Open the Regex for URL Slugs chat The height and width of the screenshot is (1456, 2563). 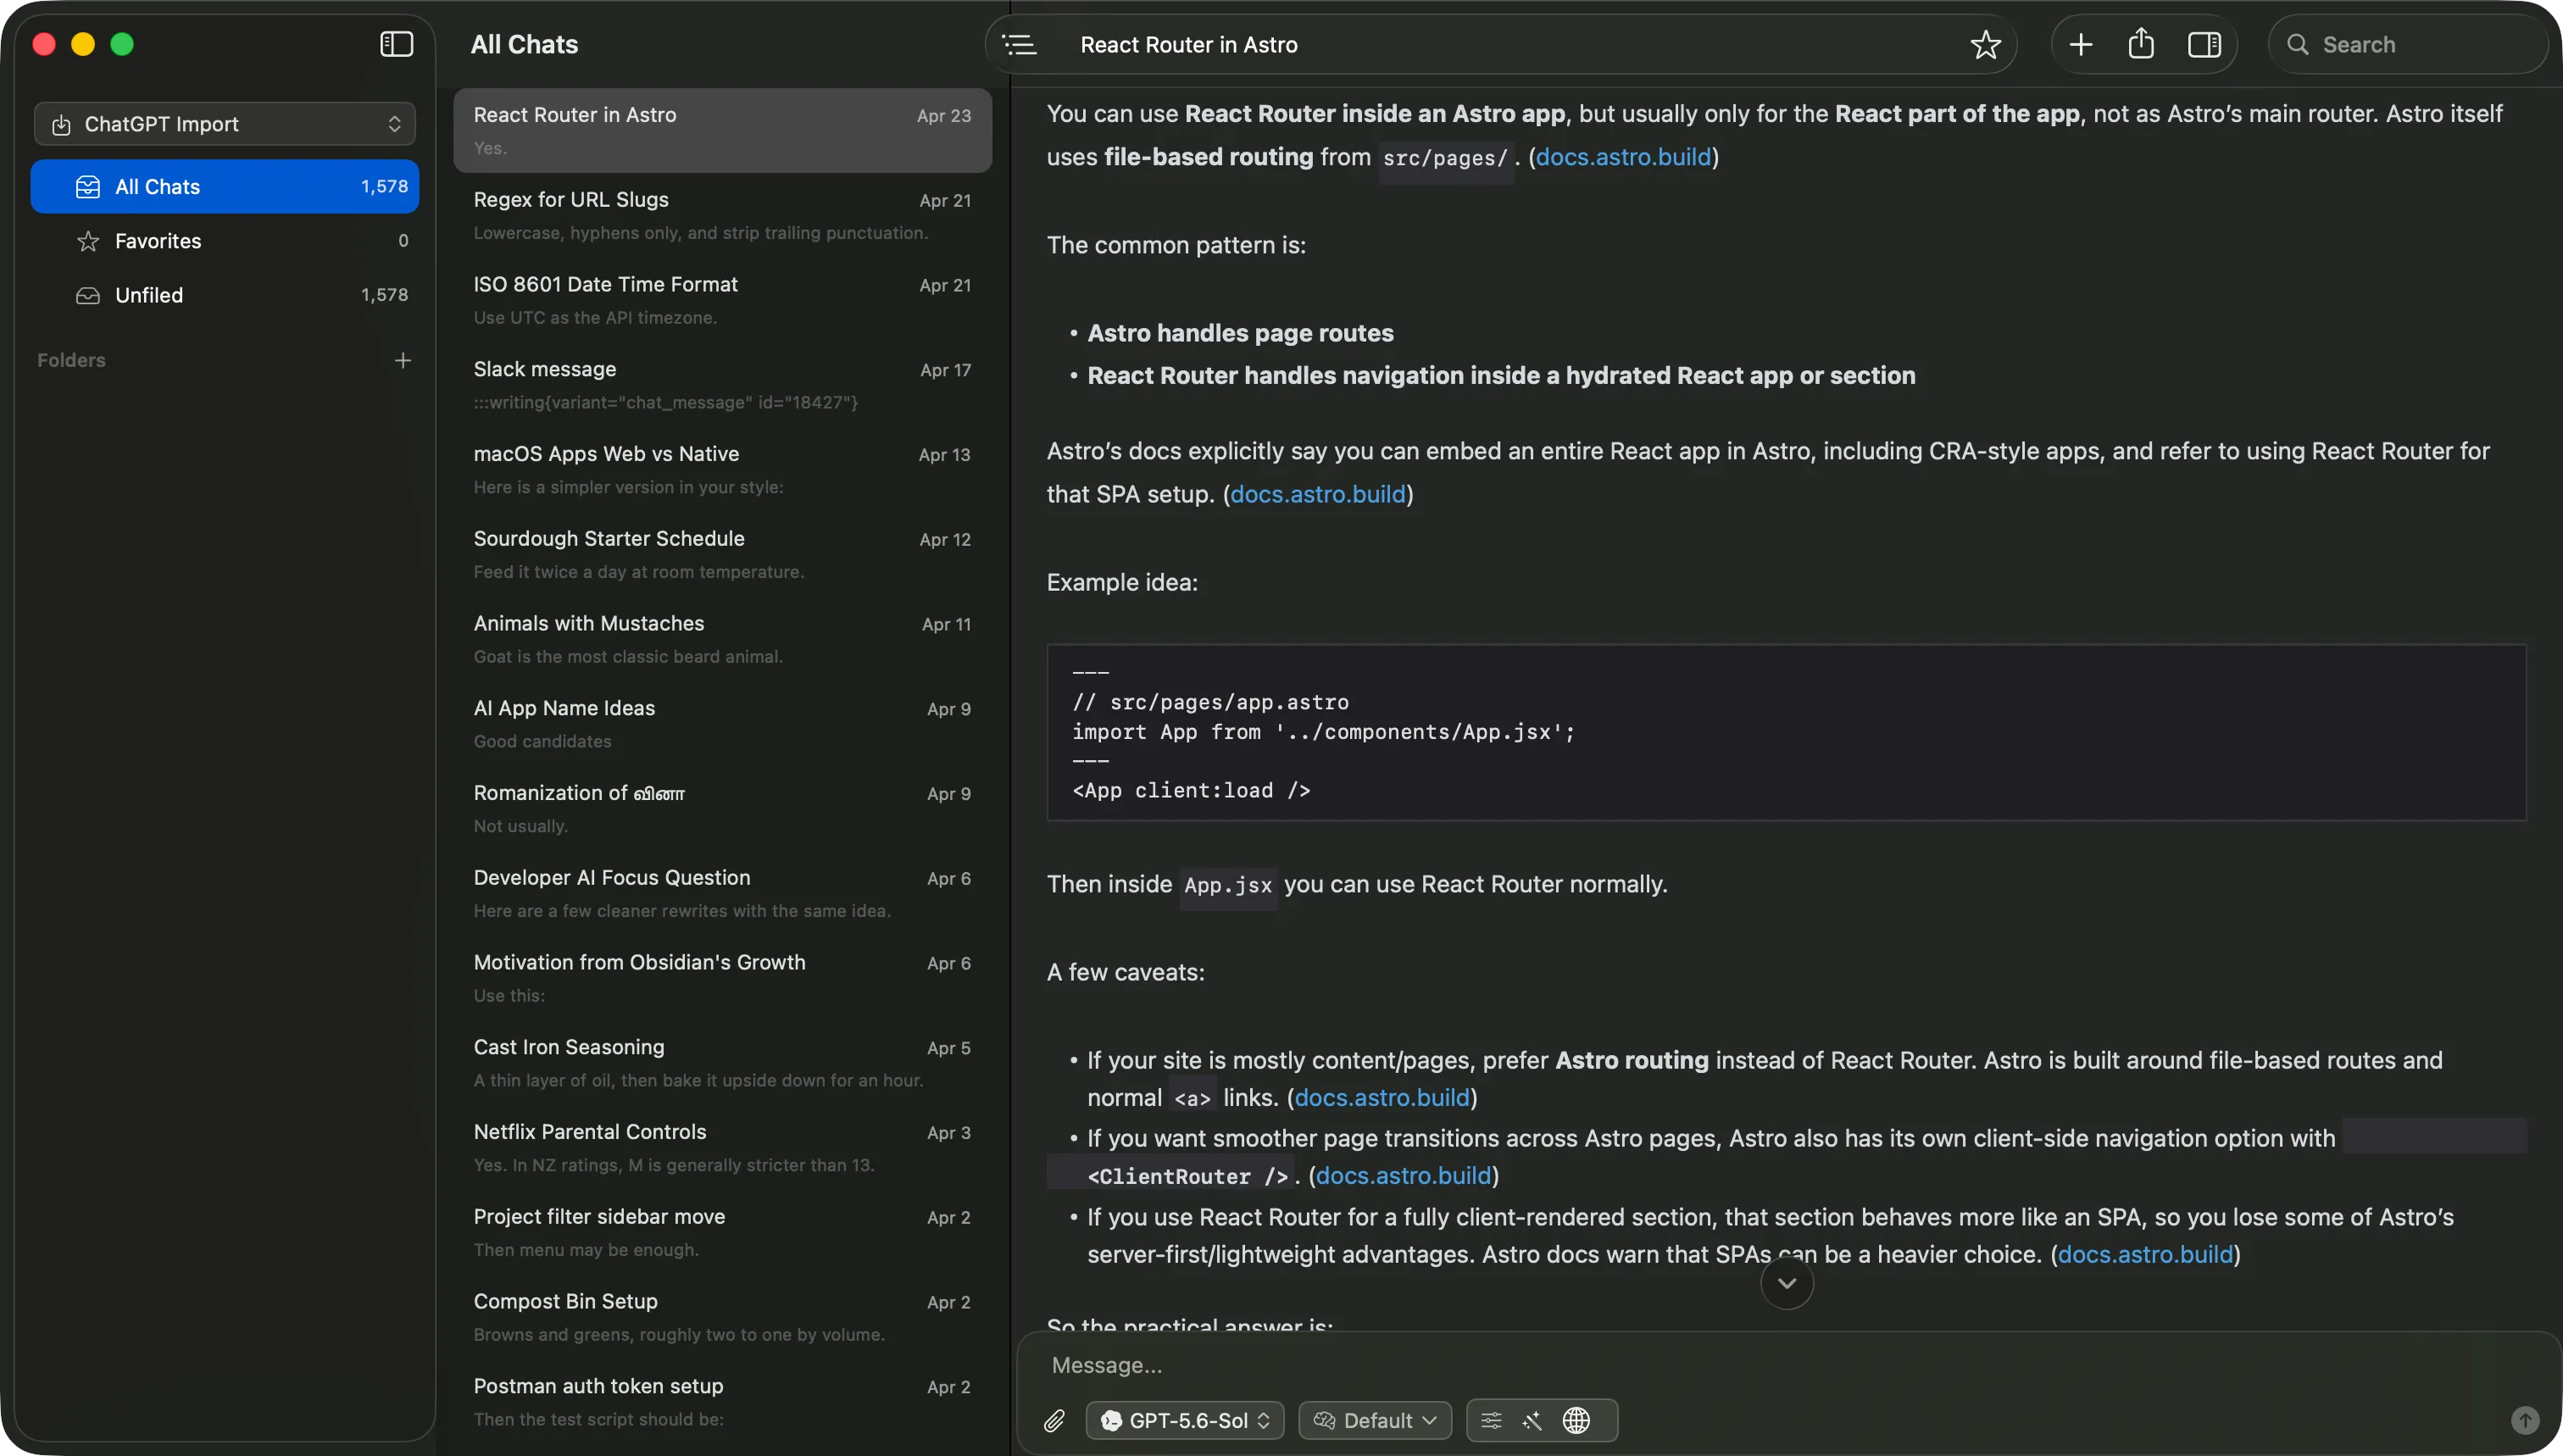click(722, 215)
